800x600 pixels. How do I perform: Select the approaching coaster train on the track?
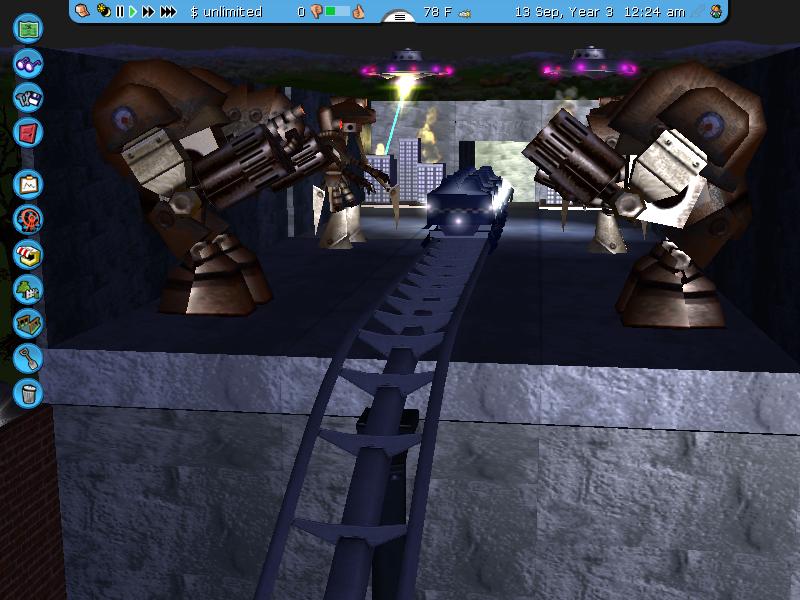469,203
